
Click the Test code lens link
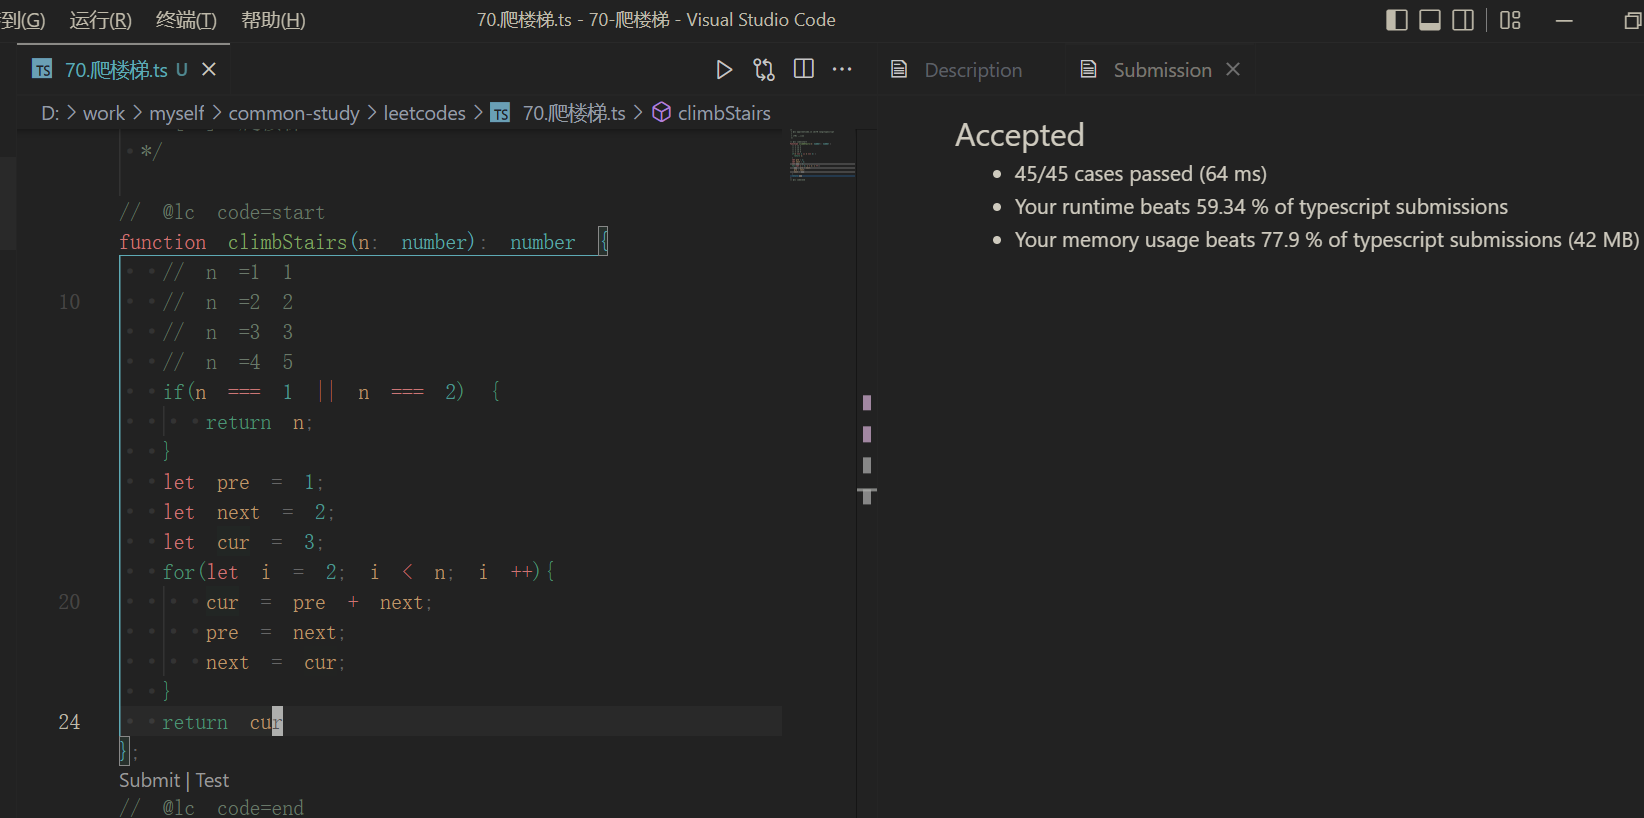212,780
